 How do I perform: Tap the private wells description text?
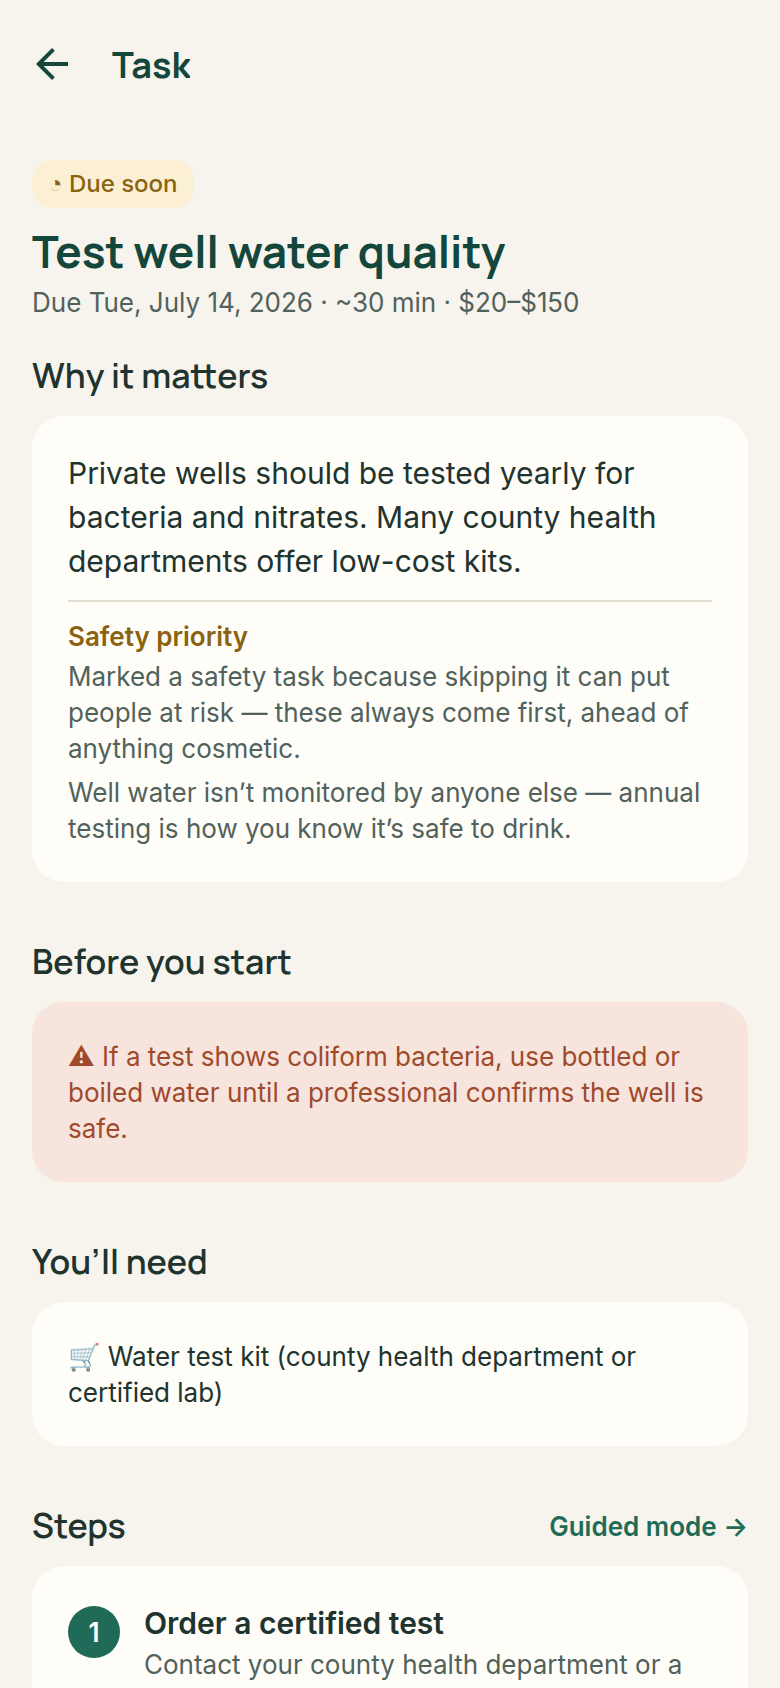[362, 517]
